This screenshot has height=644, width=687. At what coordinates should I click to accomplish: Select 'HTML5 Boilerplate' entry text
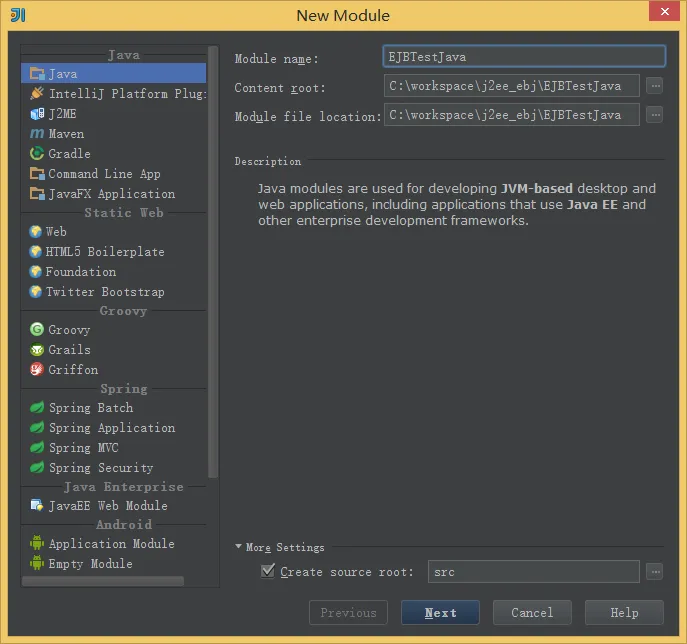coord(105,251)
